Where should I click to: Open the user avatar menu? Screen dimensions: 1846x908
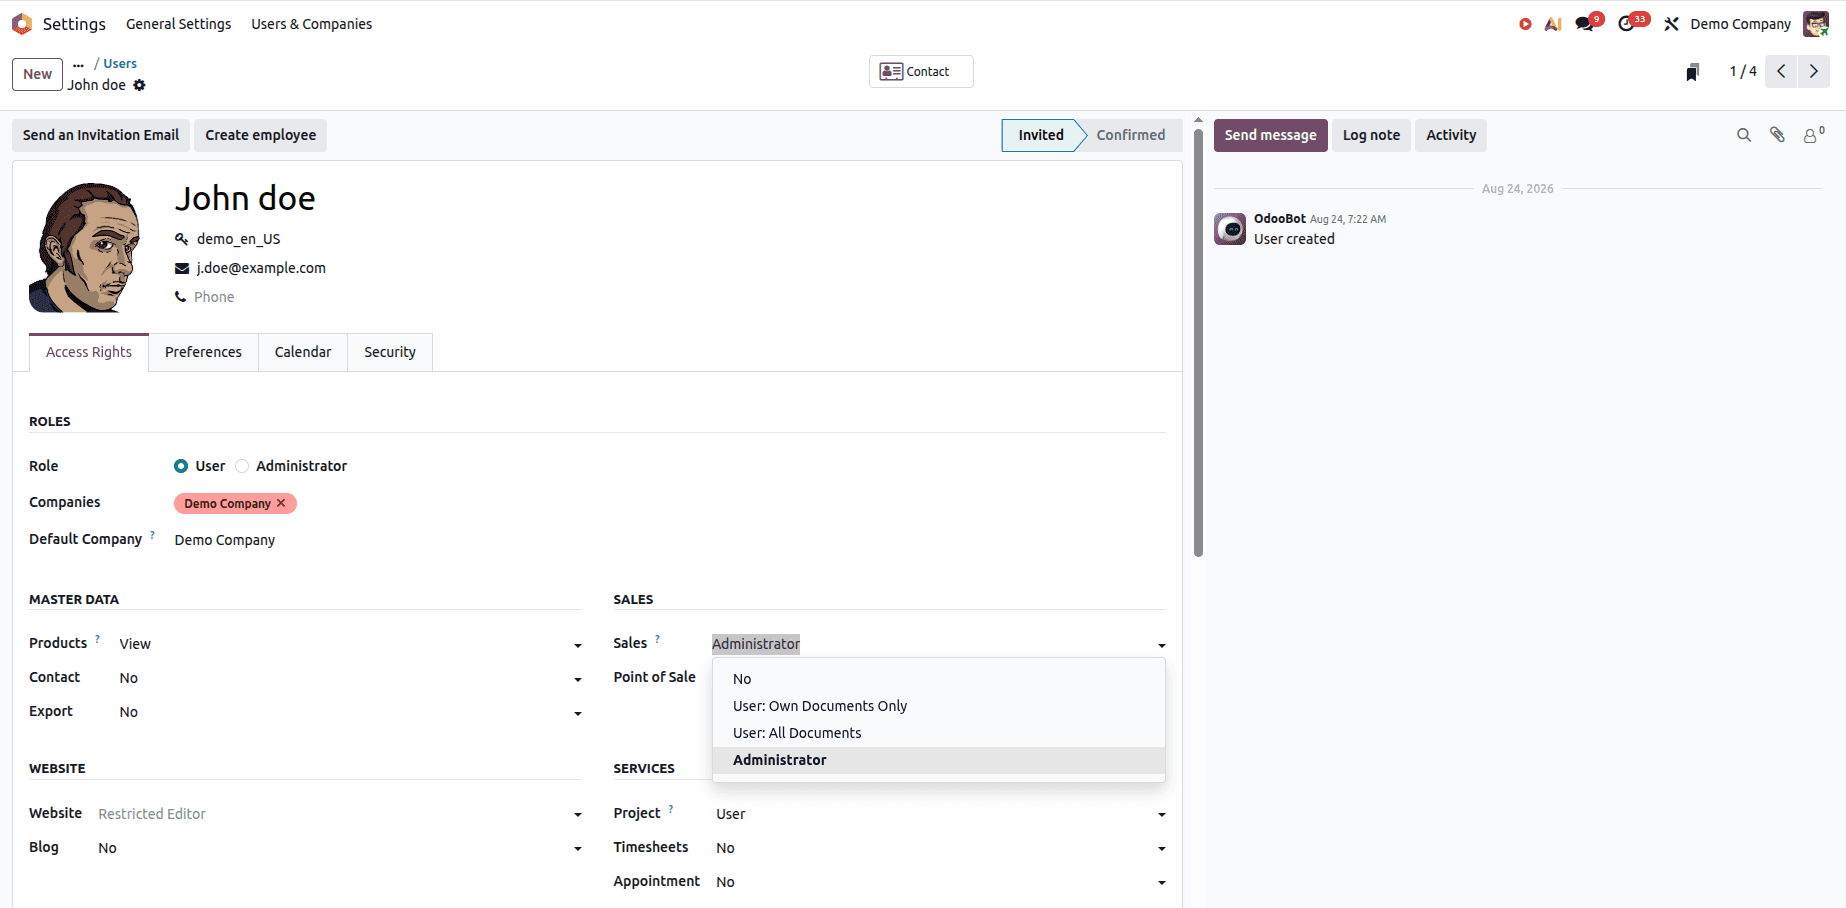click(1815, 24)
